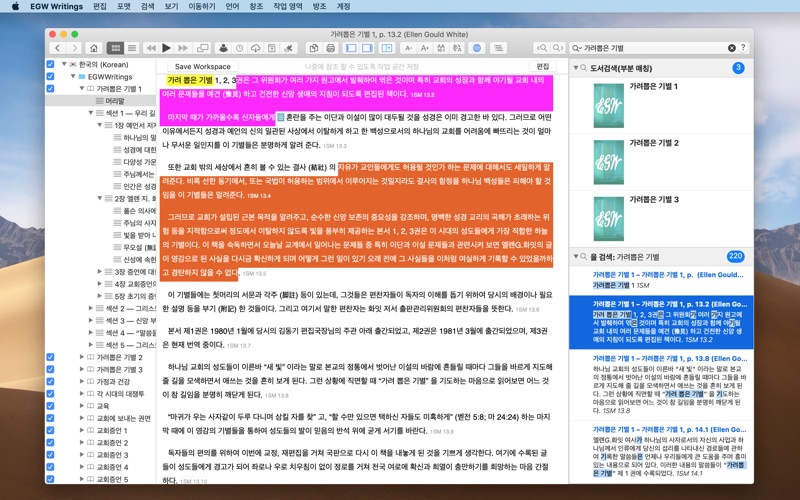Uncheck the 가려뽑은 기별 1 checkbox
Image resolution: width=800 pixels, height=500 pixels.
[50, 89]
